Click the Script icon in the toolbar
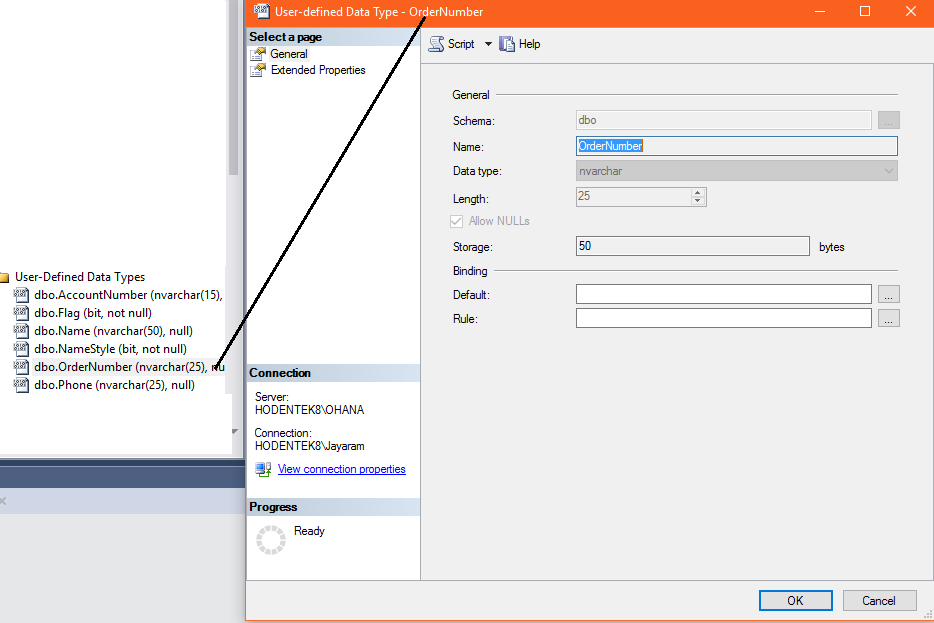The width and height of the screenshot is (934, 623). pyautogui.click(x=435, y=43)
